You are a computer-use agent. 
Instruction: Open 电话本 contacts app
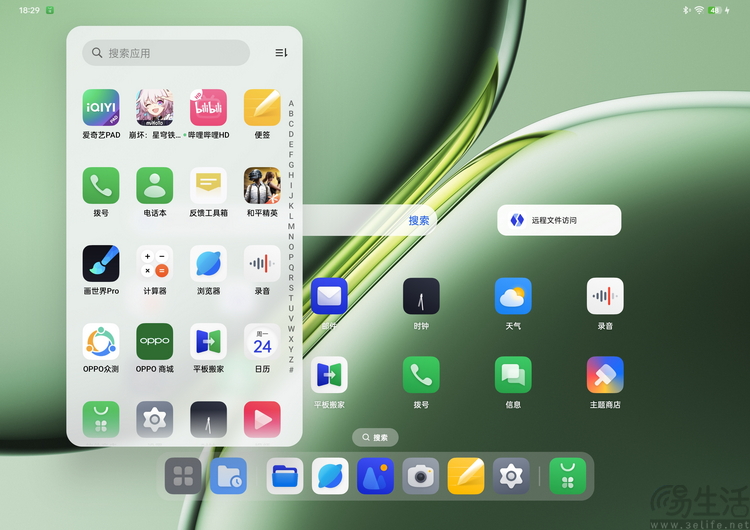coord(154,185)
